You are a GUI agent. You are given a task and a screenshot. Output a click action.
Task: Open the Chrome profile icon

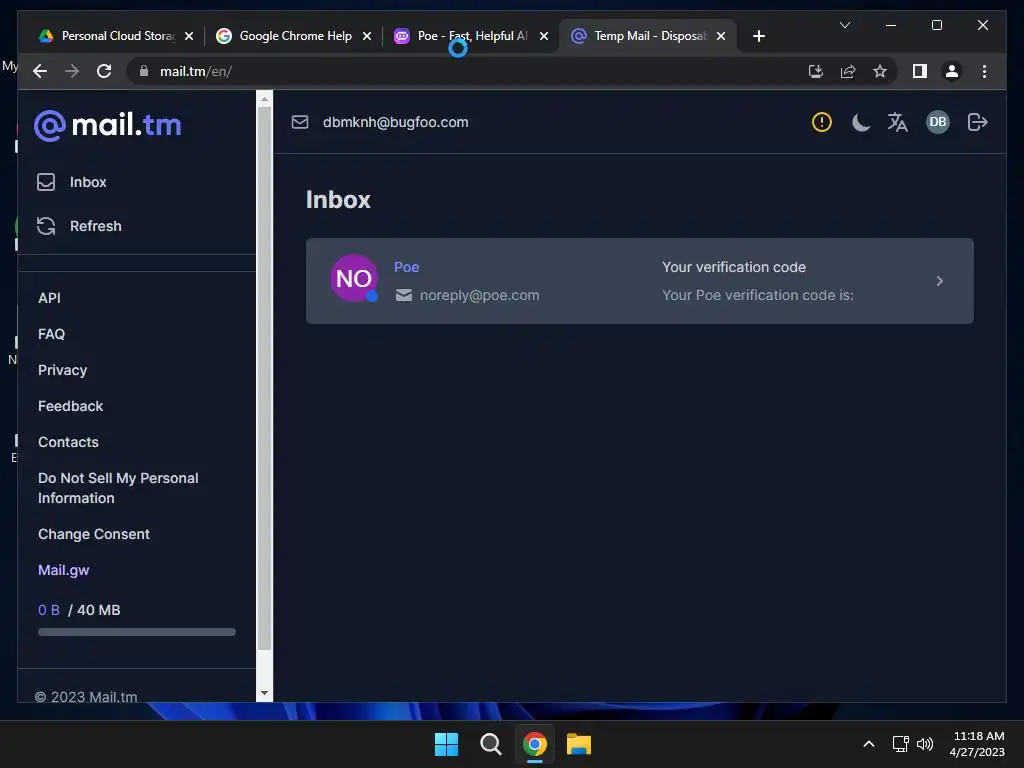click(952, 71)
